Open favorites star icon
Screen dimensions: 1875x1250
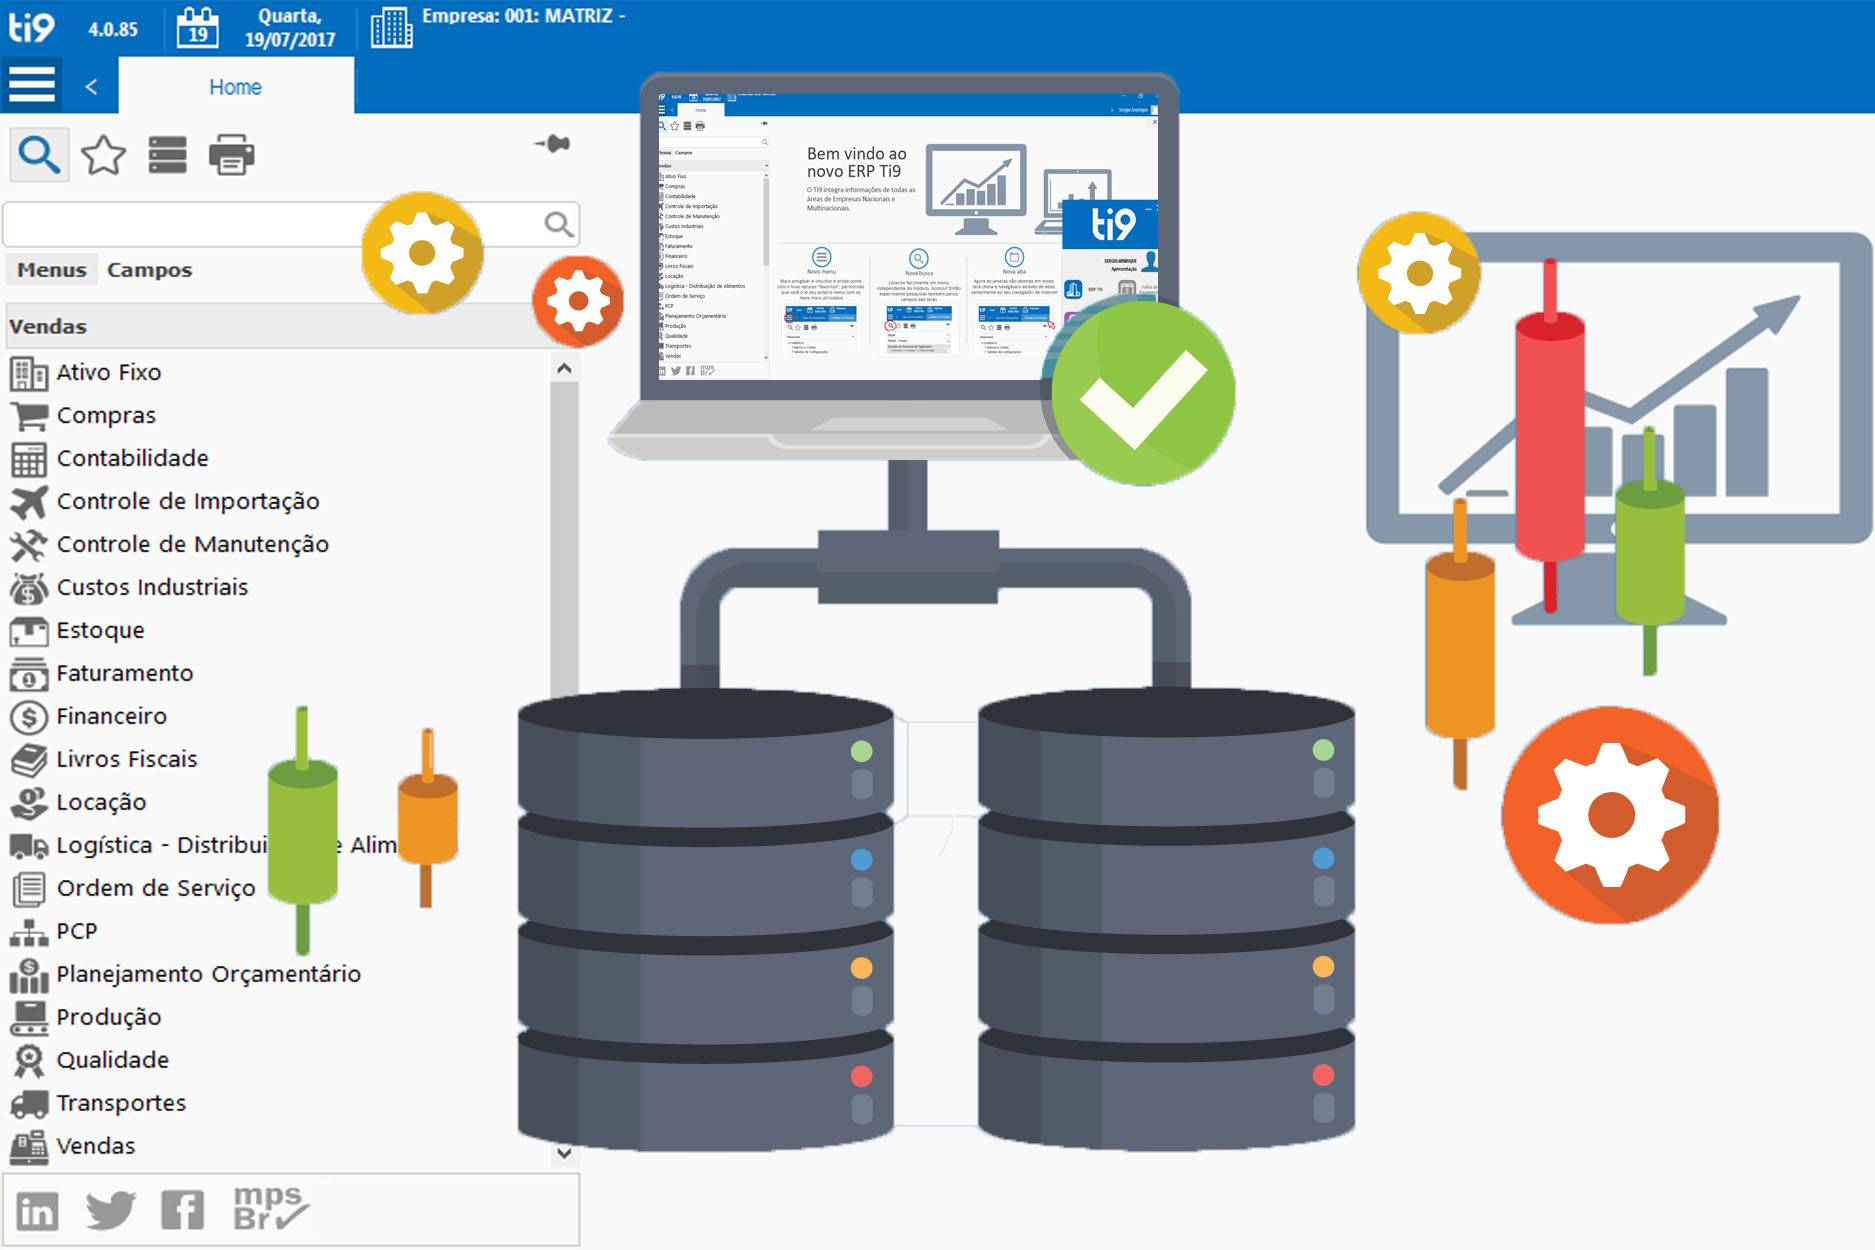click(x=103, y=155)
